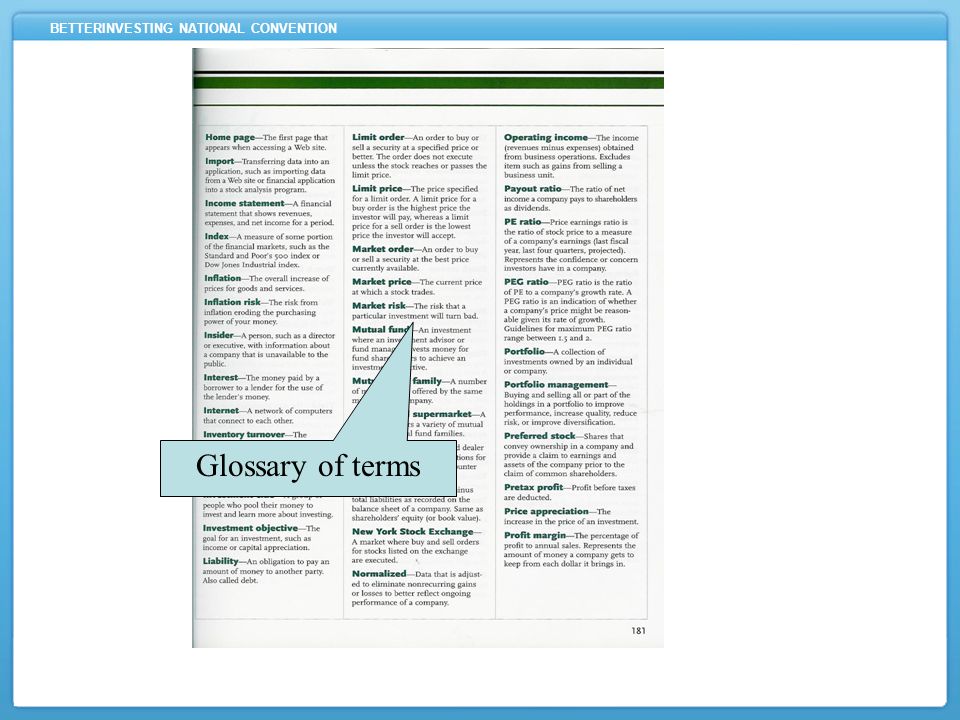Click the 'Liability' glossary term
This screenshot has width=960, height=720.
(220, 561)
